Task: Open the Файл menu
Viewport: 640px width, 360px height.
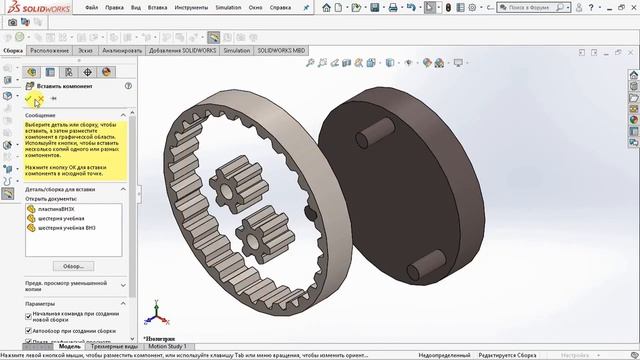Action: pyautogui.click(x=91, y=7)
